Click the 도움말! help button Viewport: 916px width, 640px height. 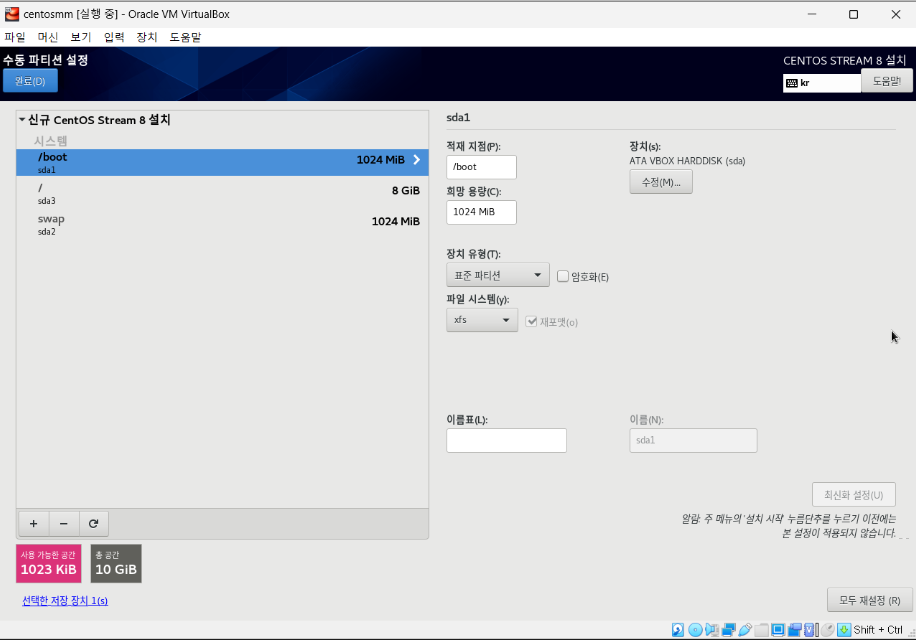coord(887,81)
